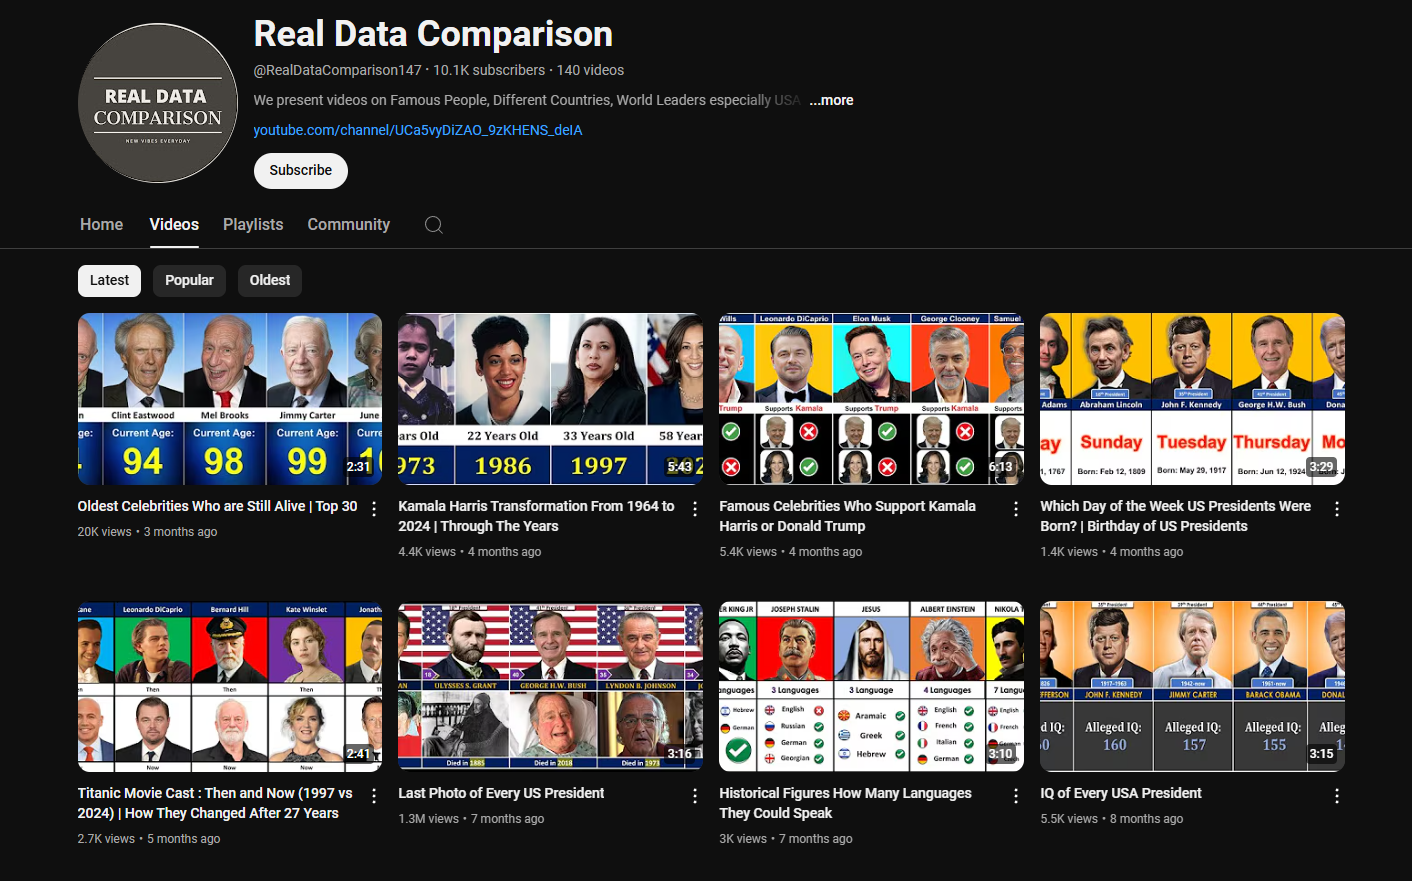Switch to the Playlists tab
Image resolution: width=1412 pixels, height=881 pixels.
point(253,225)
